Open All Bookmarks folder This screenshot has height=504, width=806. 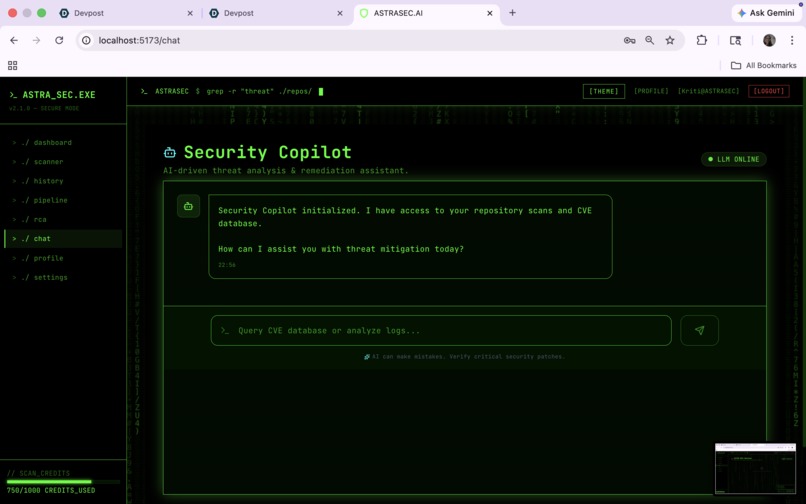pos(763,65)
